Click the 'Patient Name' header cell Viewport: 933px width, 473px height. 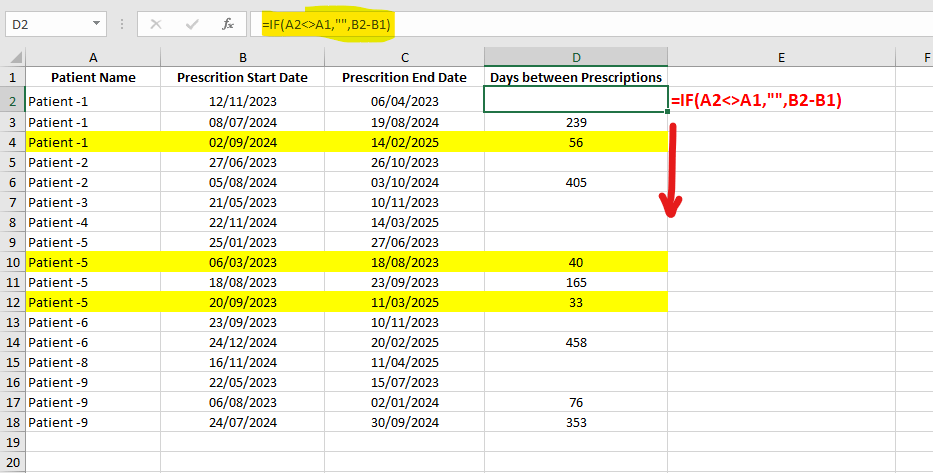[93, 77]
